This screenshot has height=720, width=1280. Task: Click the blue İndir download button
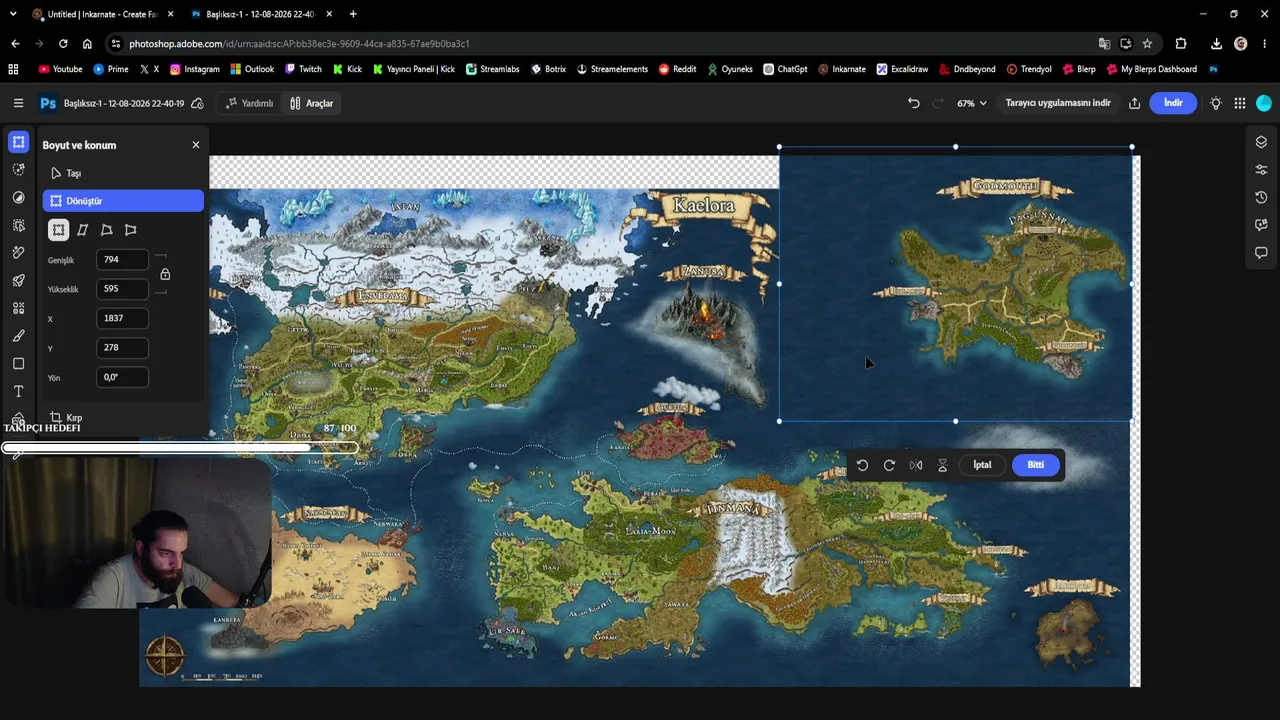click(1173, 103)
